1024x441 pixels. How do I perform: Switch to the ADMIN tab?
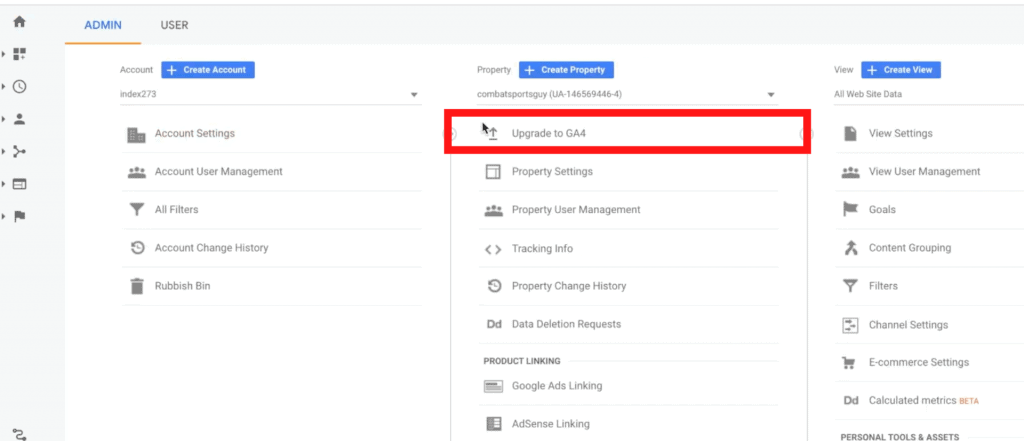(x=103, y=25)
